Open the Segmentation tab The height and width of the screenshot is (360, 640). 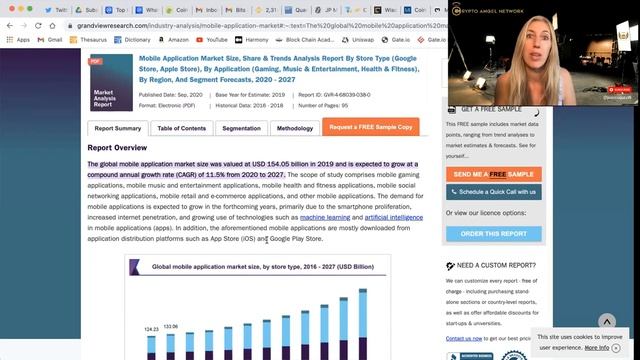(241, 128)
